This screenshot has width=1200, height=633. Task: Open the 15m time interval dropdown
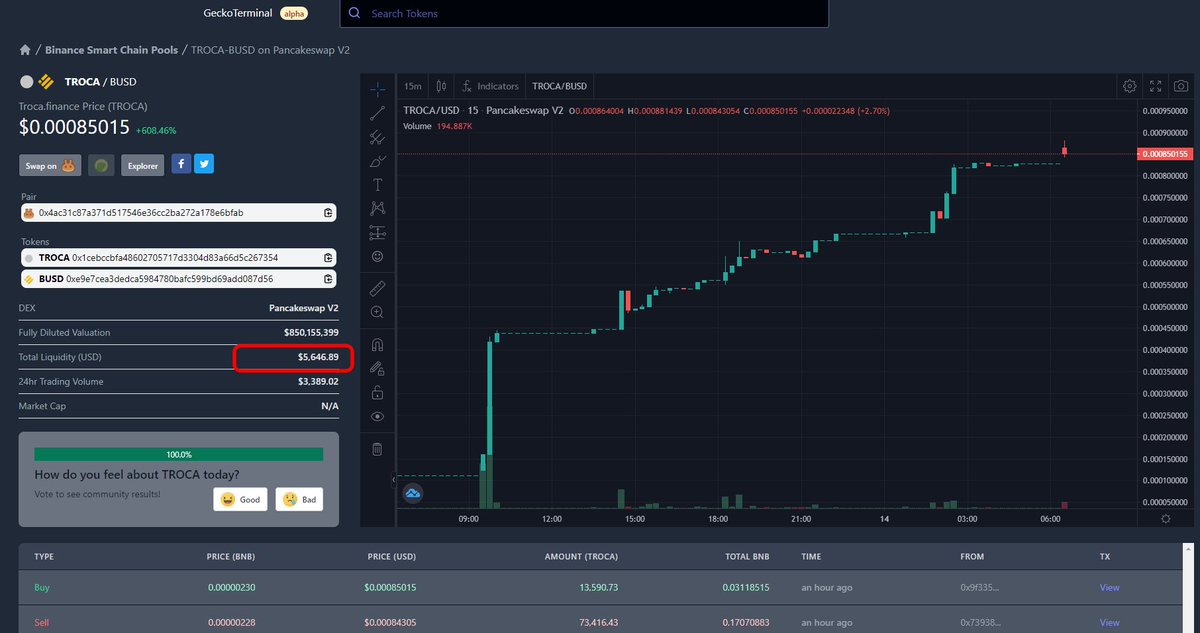(x=413, y=87)
